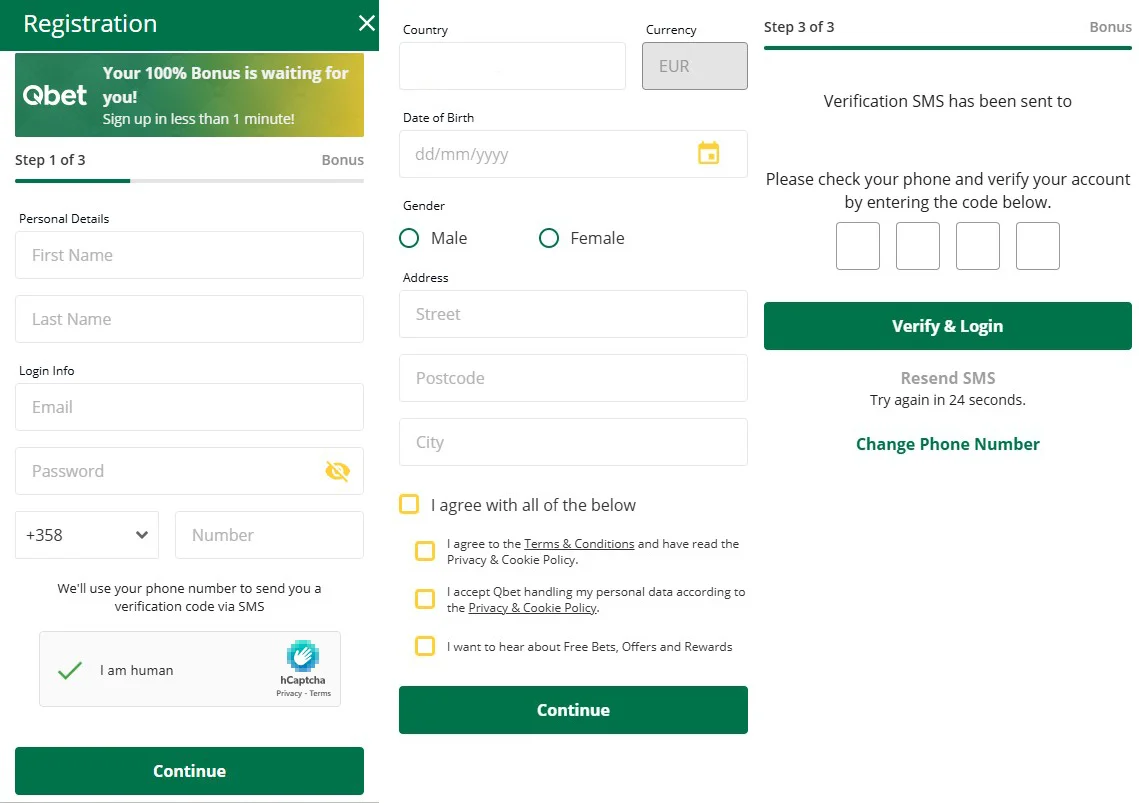Viewport: 1139px width, 803px height.
Task: Open the EUR currency dropdown
Action: pos(694,66)
